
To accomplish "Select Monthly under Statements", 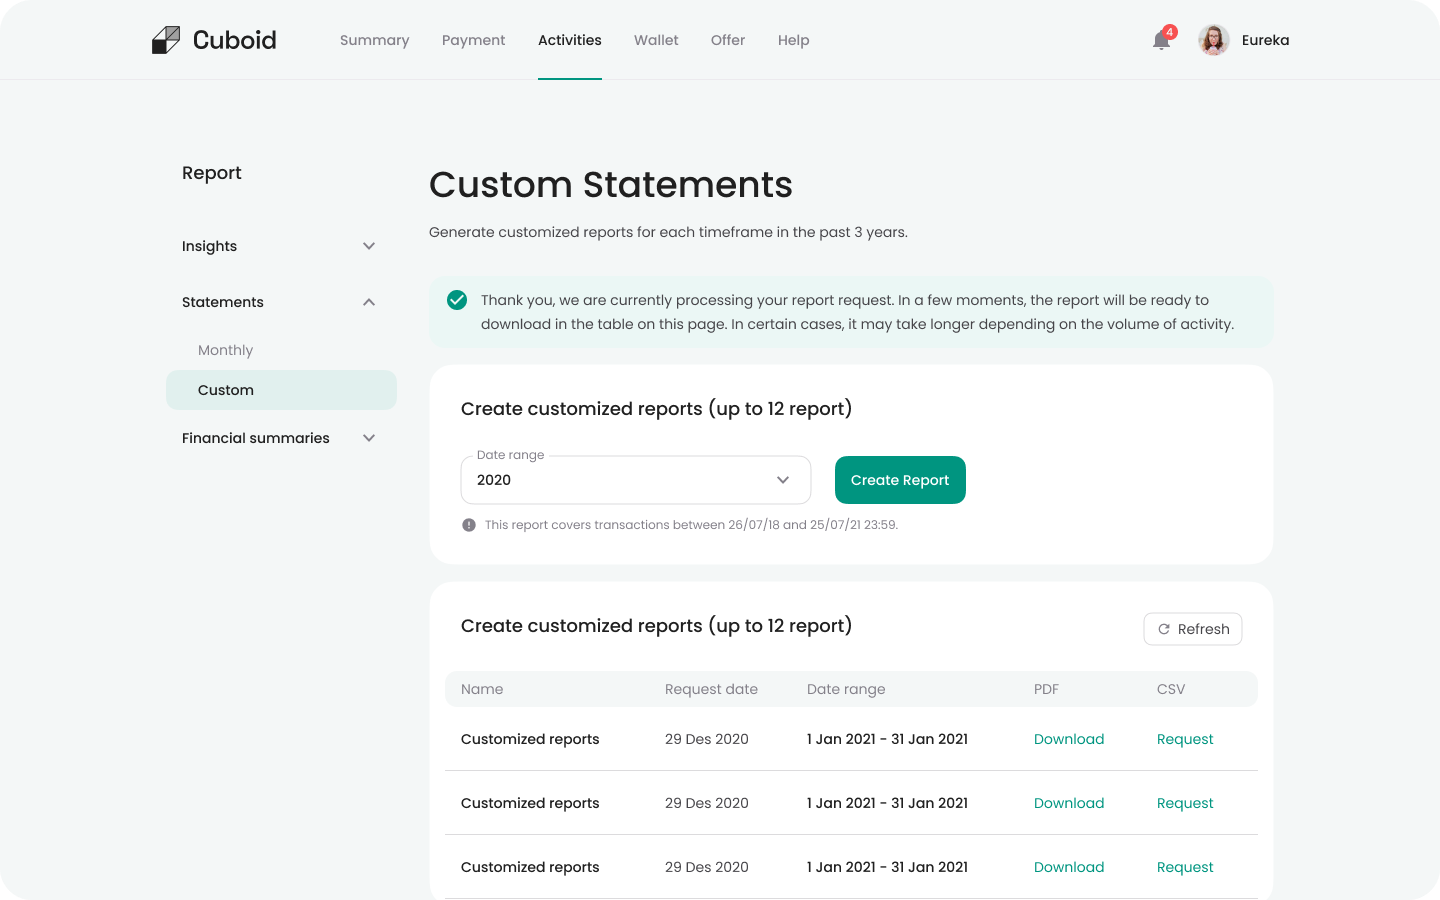I will (225, 350).
